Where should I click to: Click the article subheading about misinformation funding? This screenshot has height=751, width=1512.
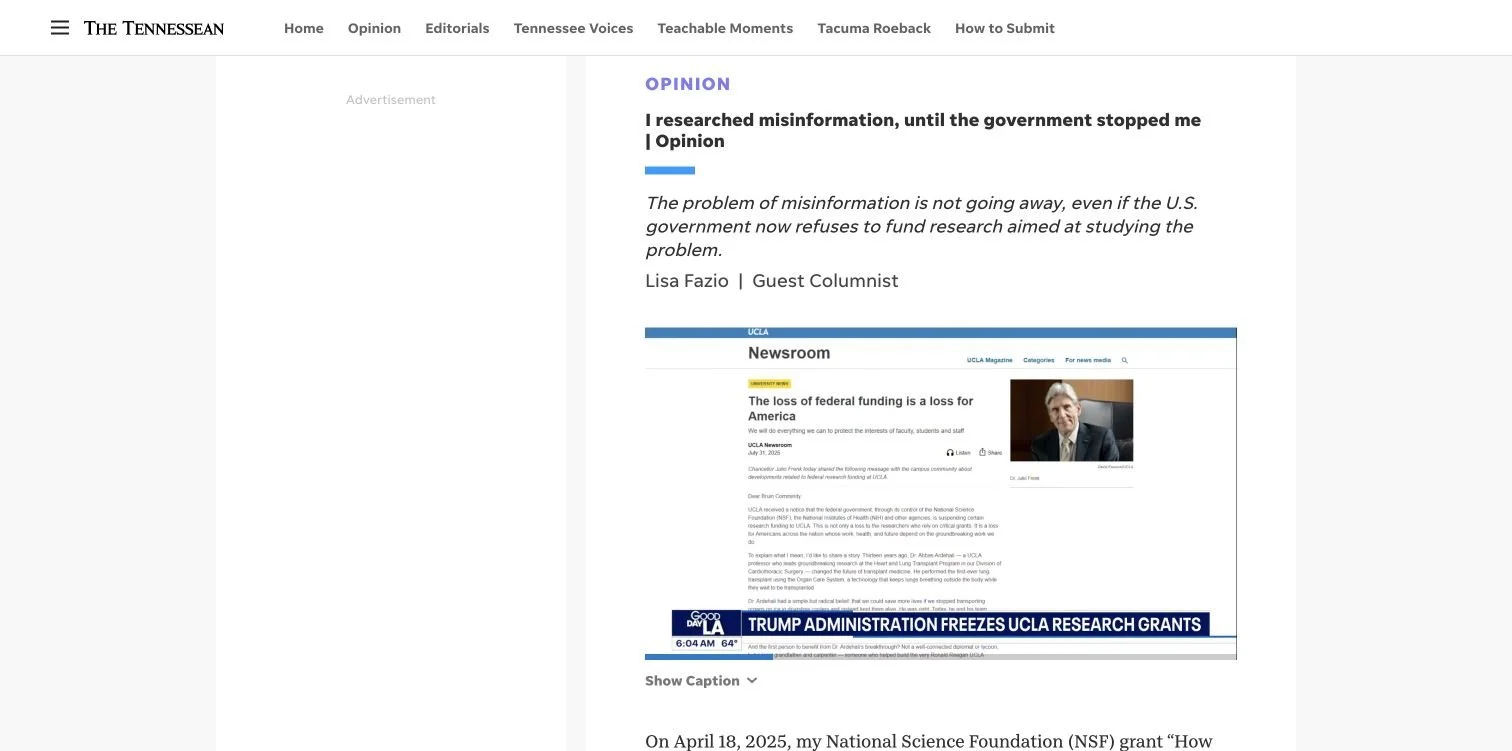tap(921, 226)
